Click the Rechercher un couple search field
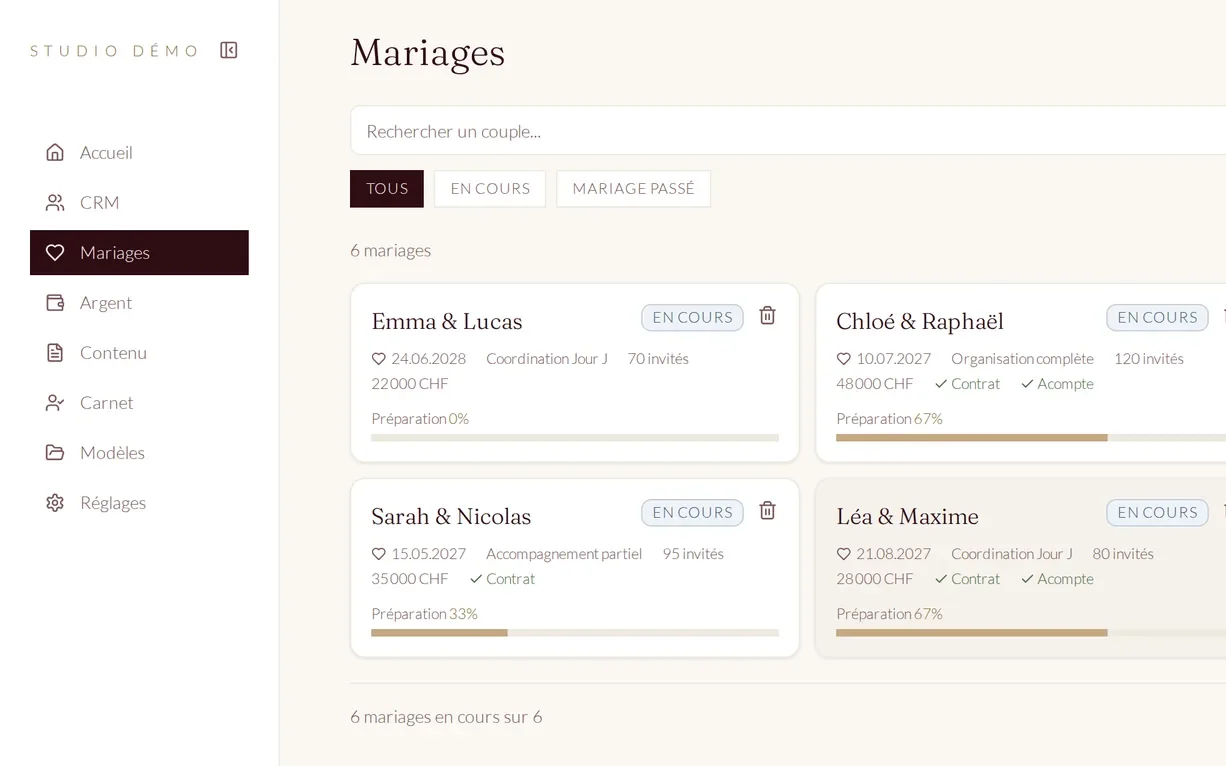The height and width of the screenshot is (766, 1226). [788, 131]
